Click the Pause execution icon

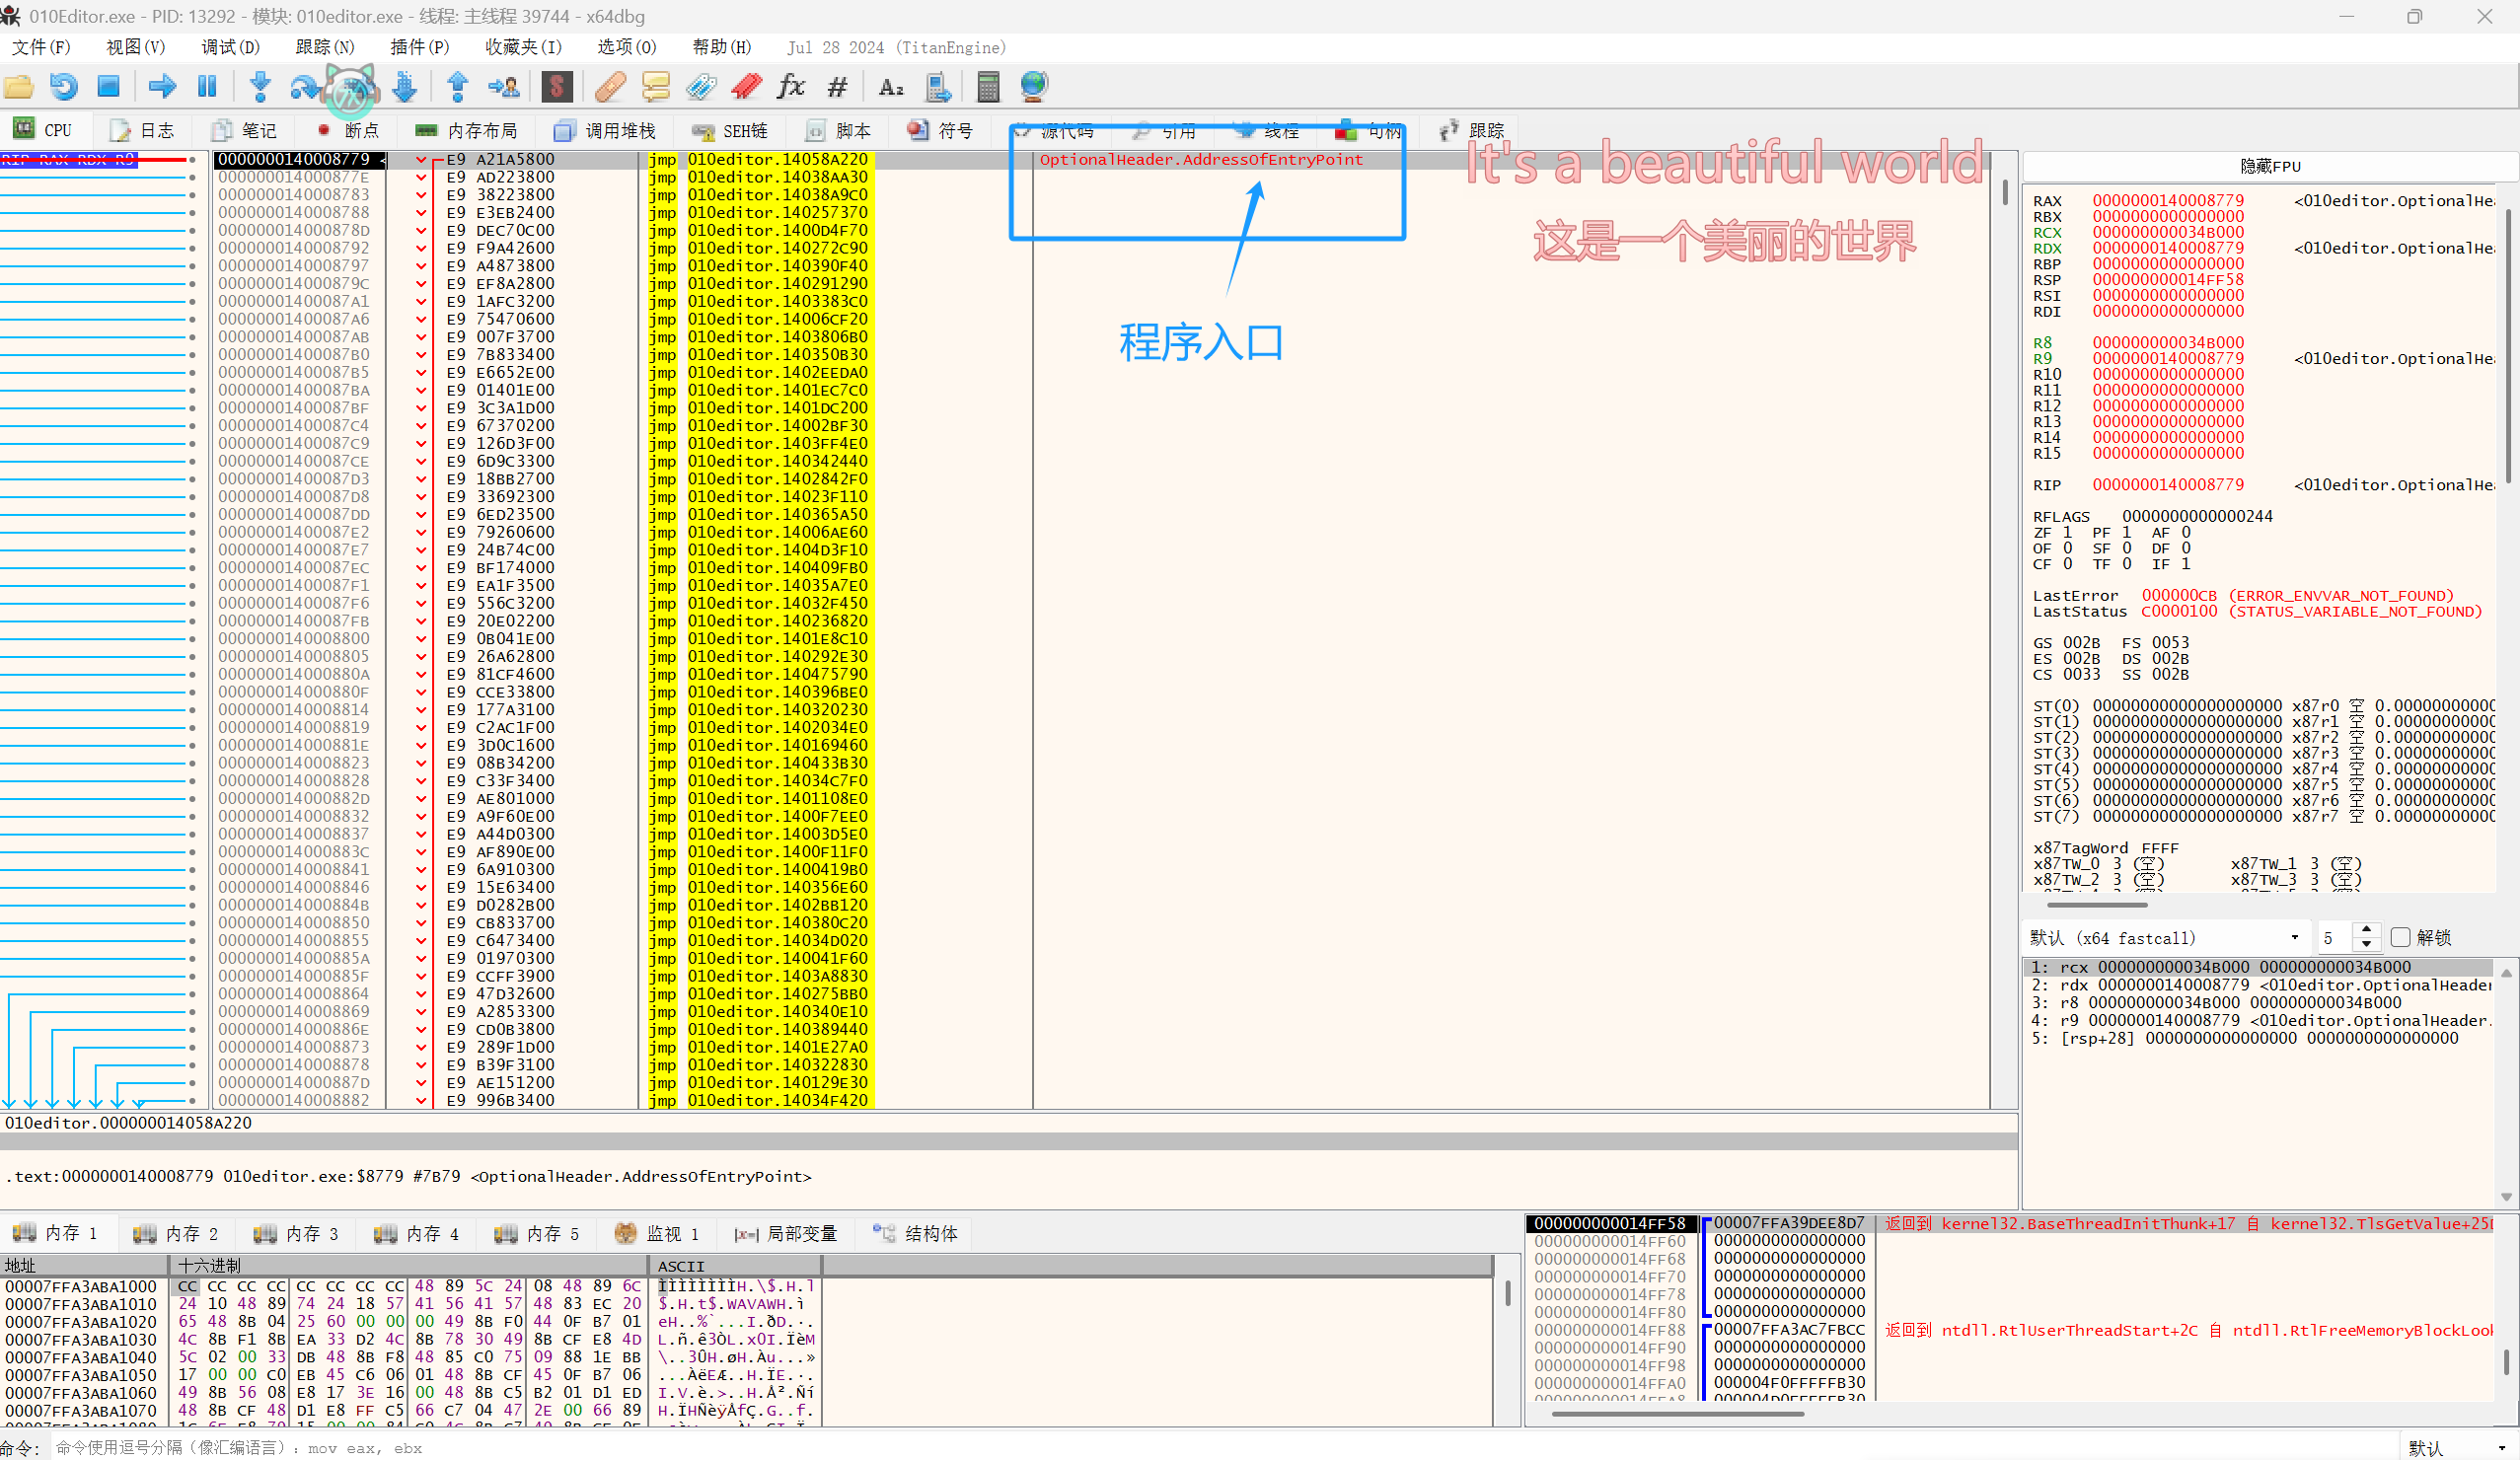coord(207,87)
